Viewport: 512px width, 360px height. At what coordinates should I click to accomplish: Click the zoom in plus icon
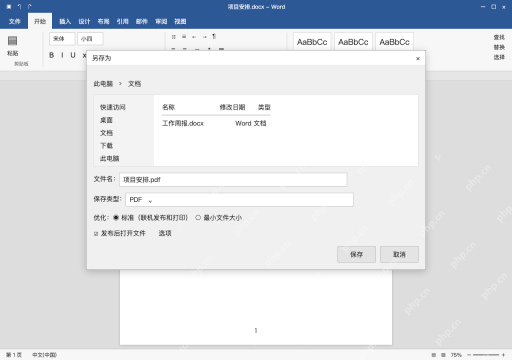[x=503, y=355]
